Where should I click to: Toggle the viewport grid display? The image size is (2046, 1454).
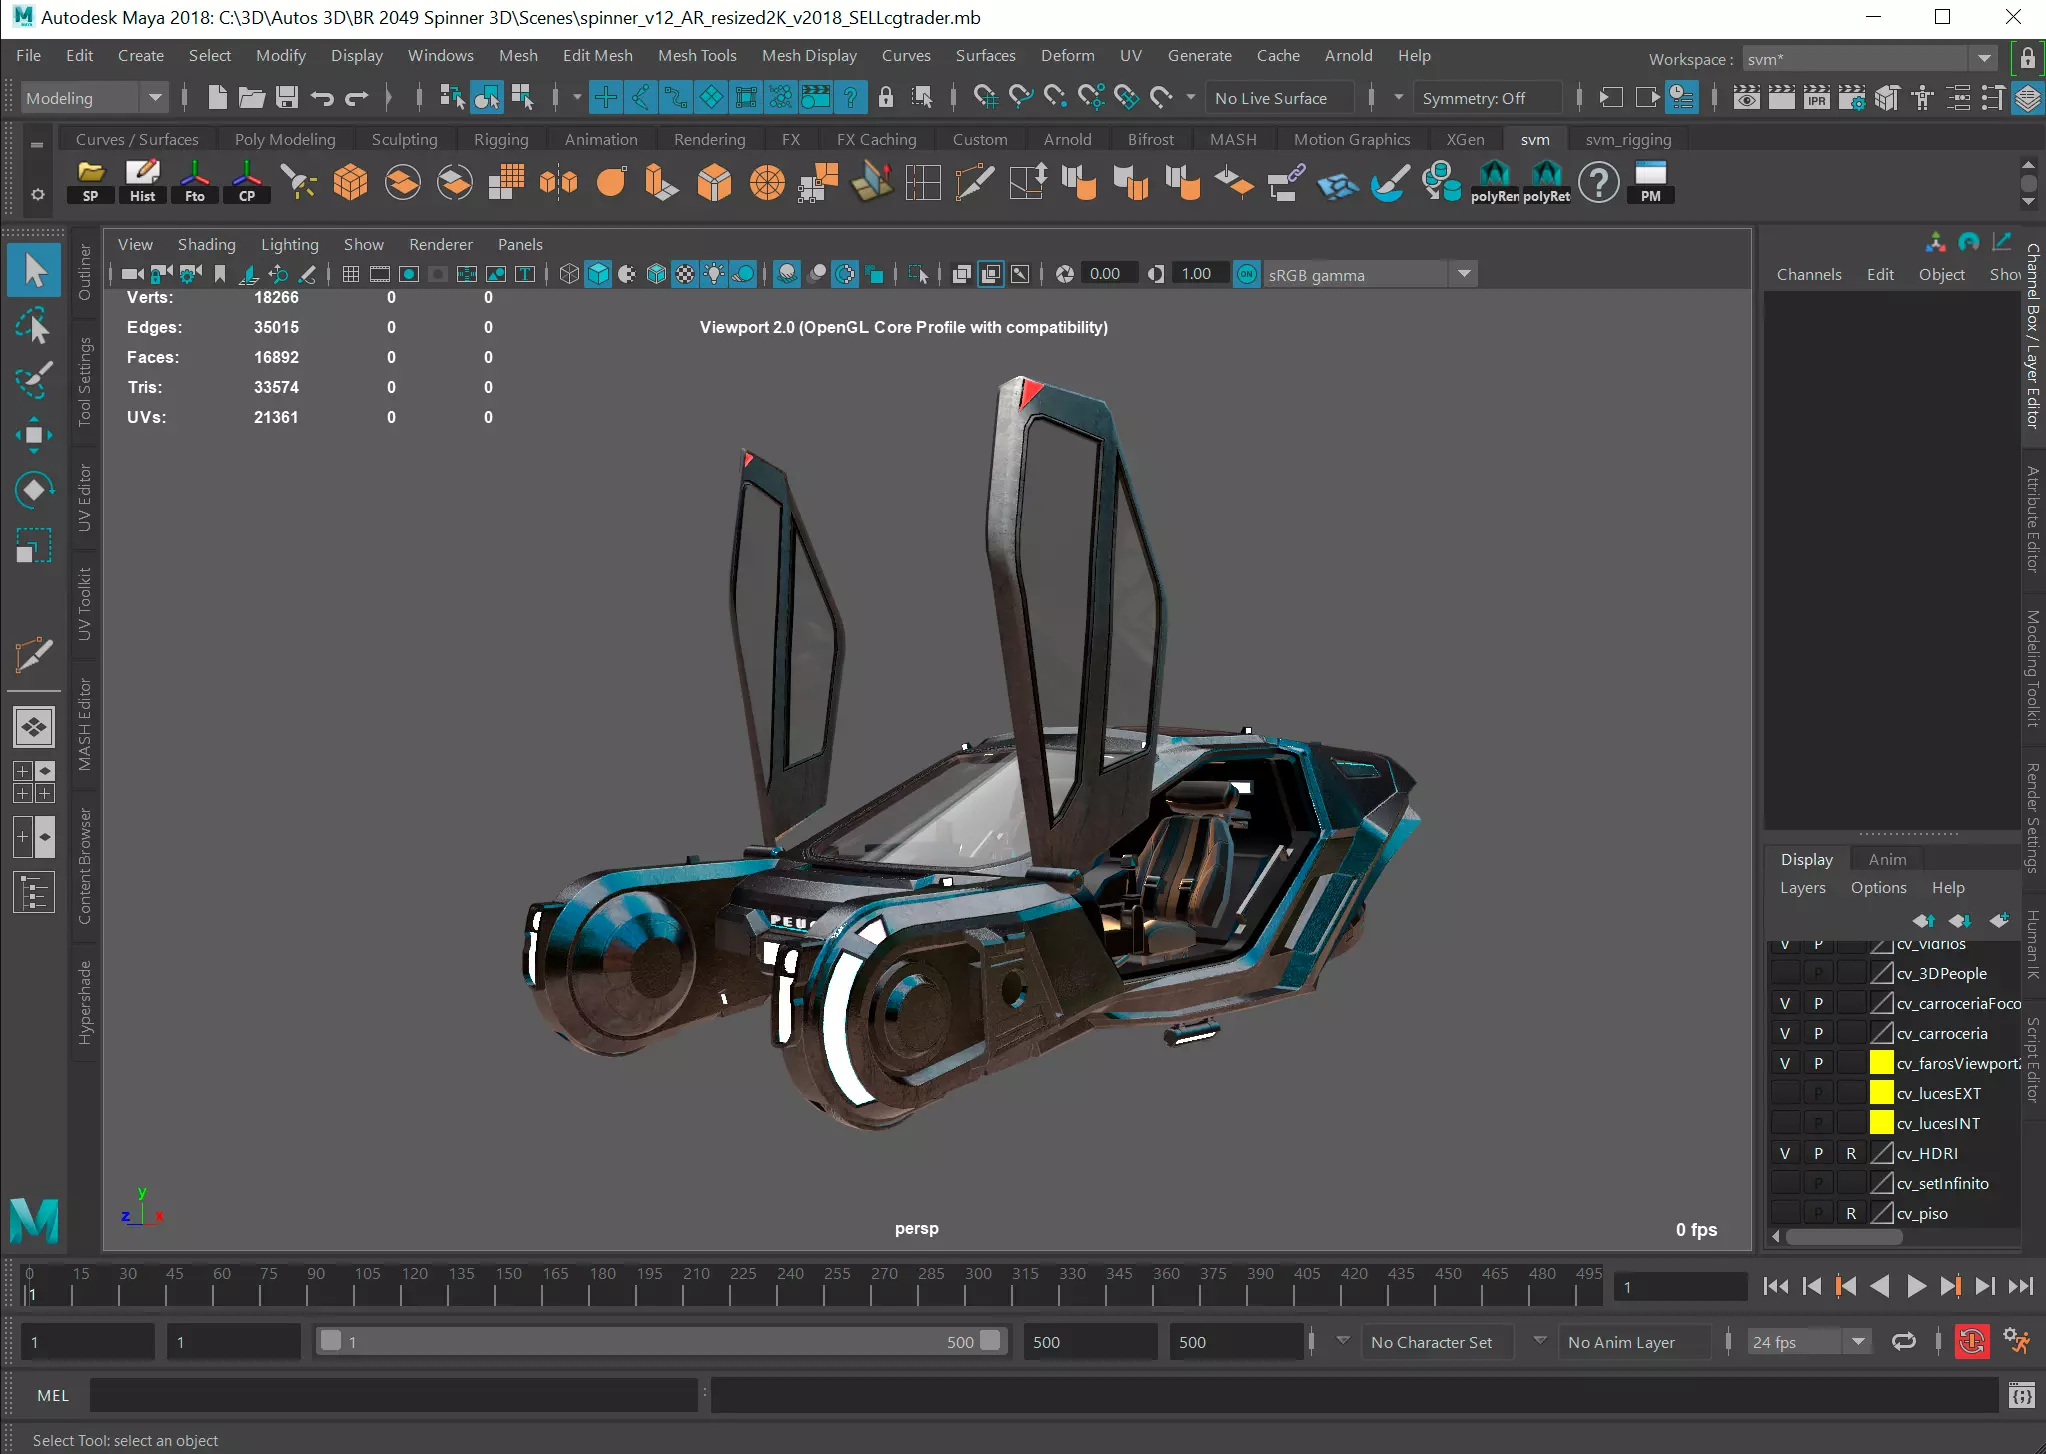351,274
